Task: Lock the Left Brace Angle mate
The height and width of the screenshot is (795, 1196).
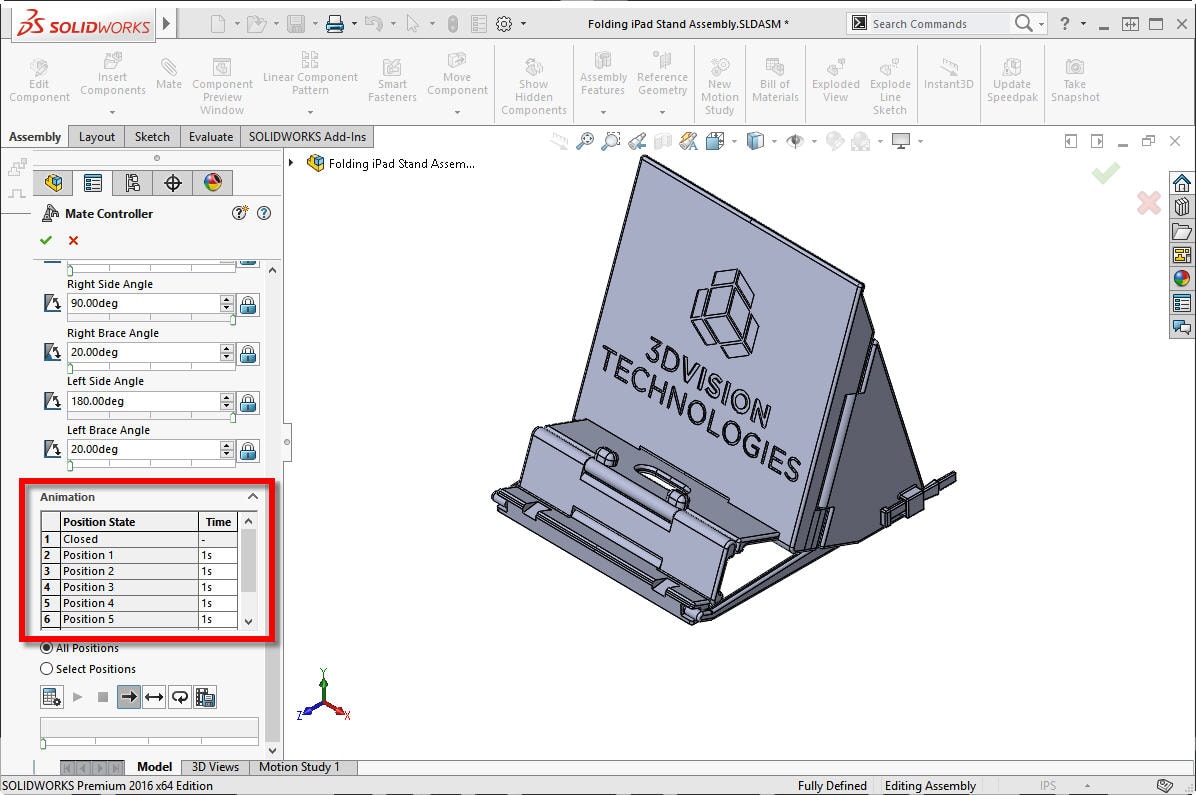Action: pos(248,450)
